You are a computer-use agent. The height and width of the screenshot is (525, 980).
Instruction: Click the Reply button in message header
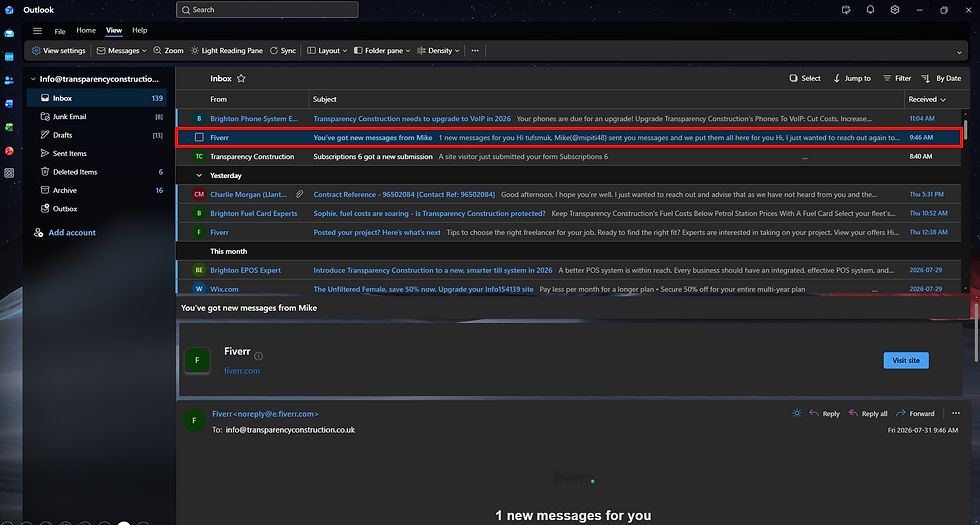point(824,414)
